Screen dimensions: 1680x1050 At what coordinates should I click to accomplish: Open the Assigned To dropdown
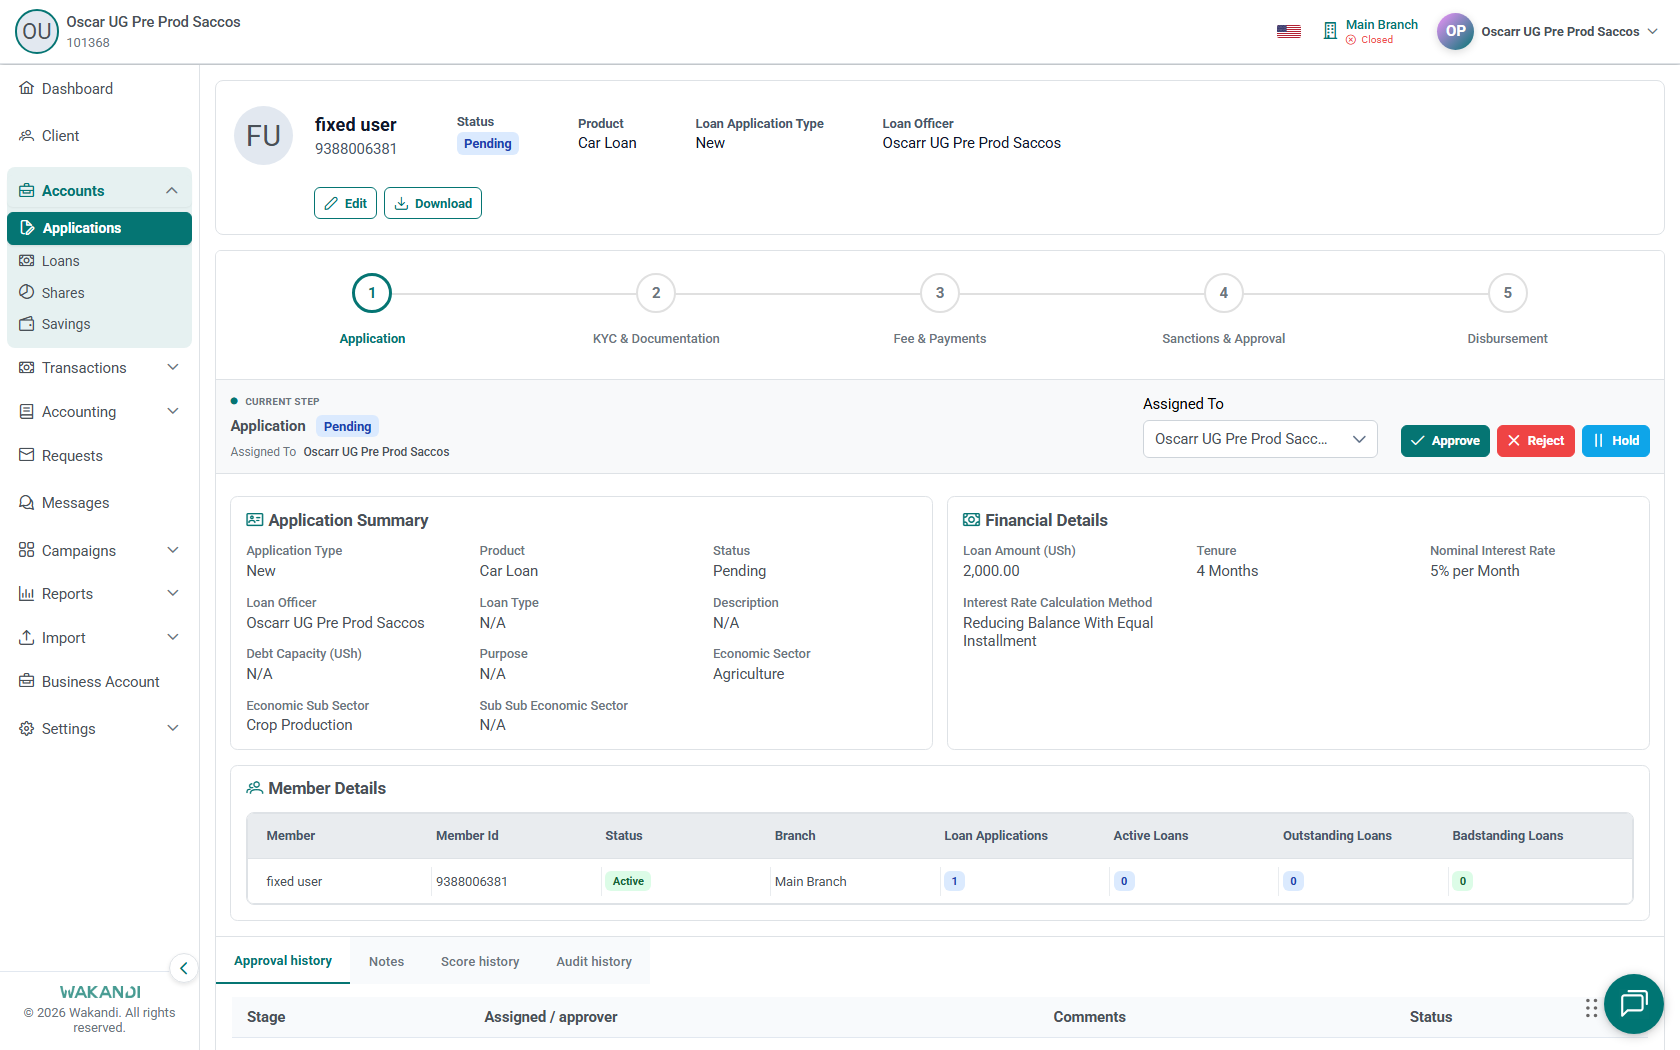(x=1260, y=439)
